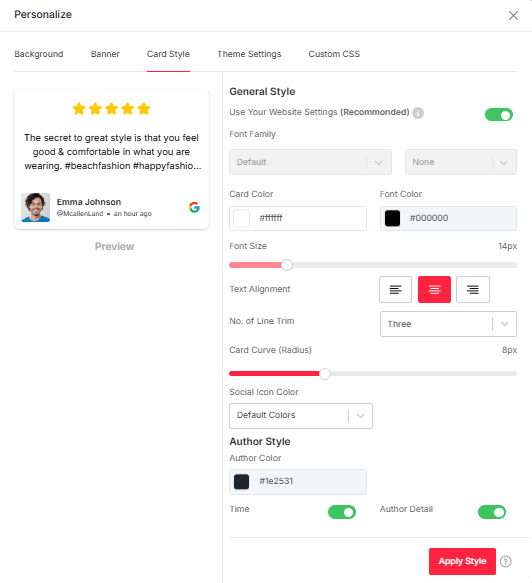Click the 'an hour ago' timestamp

click(133, 214)
